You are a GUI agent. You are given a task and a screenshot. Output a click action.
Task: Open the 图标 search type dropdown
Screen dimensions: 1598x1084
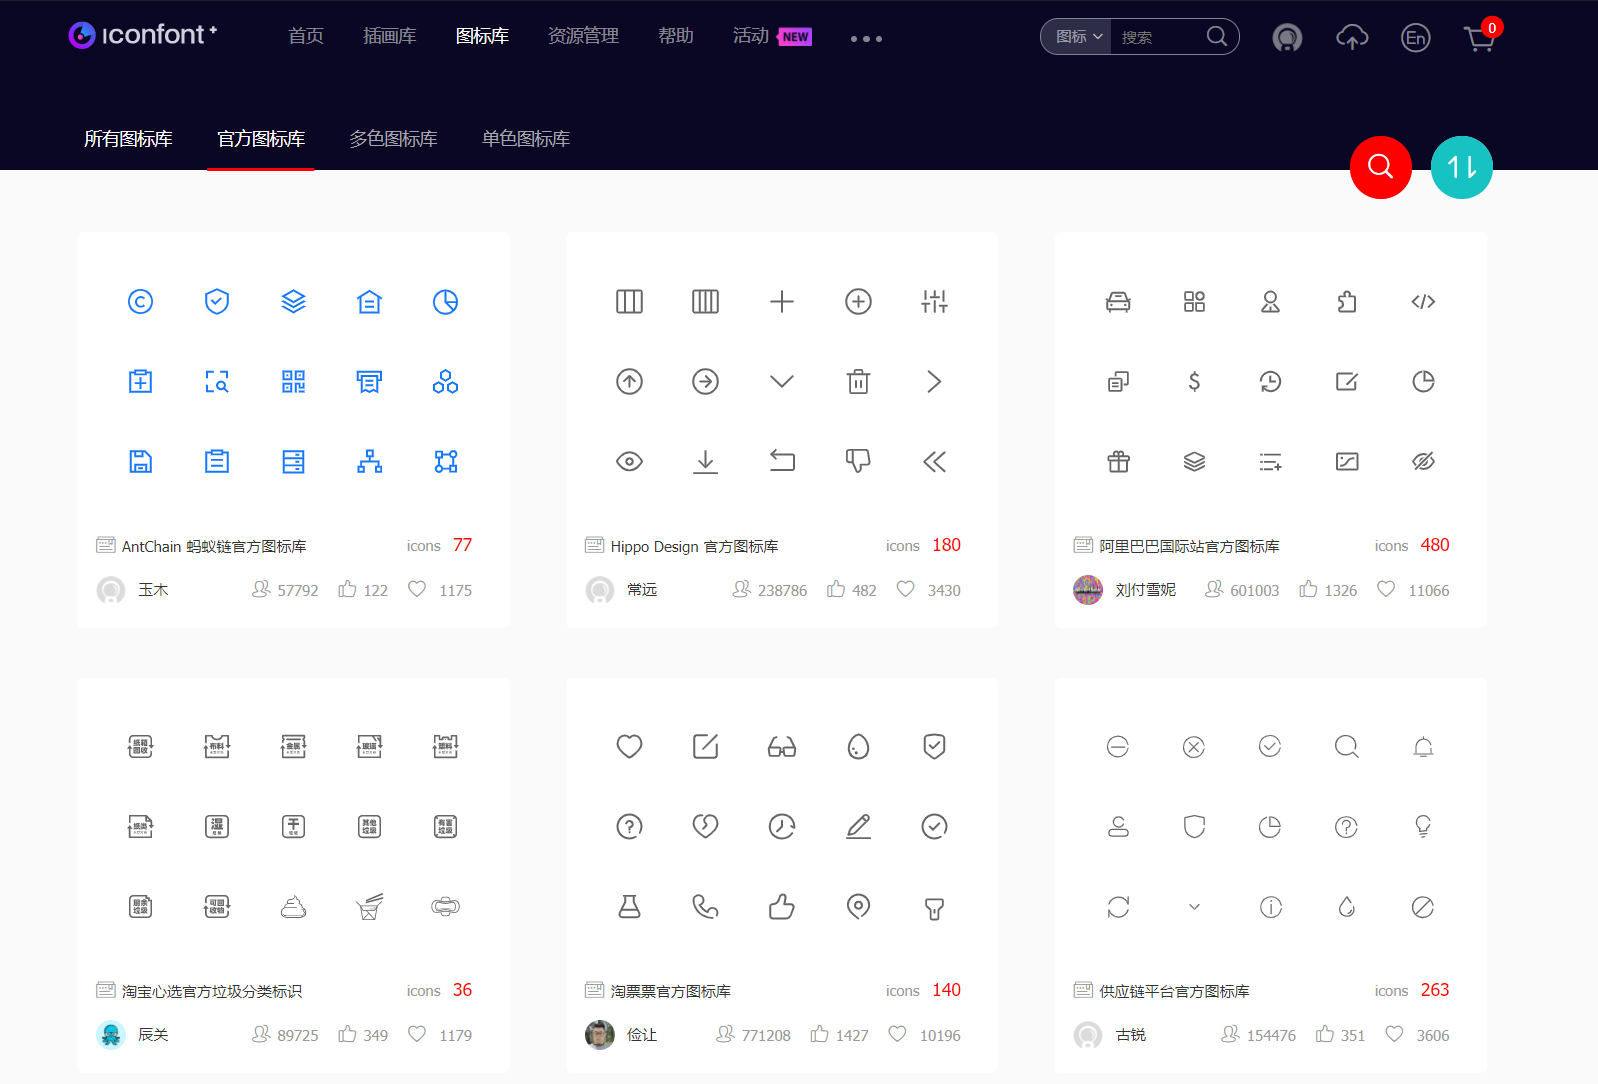point(1078,37)
